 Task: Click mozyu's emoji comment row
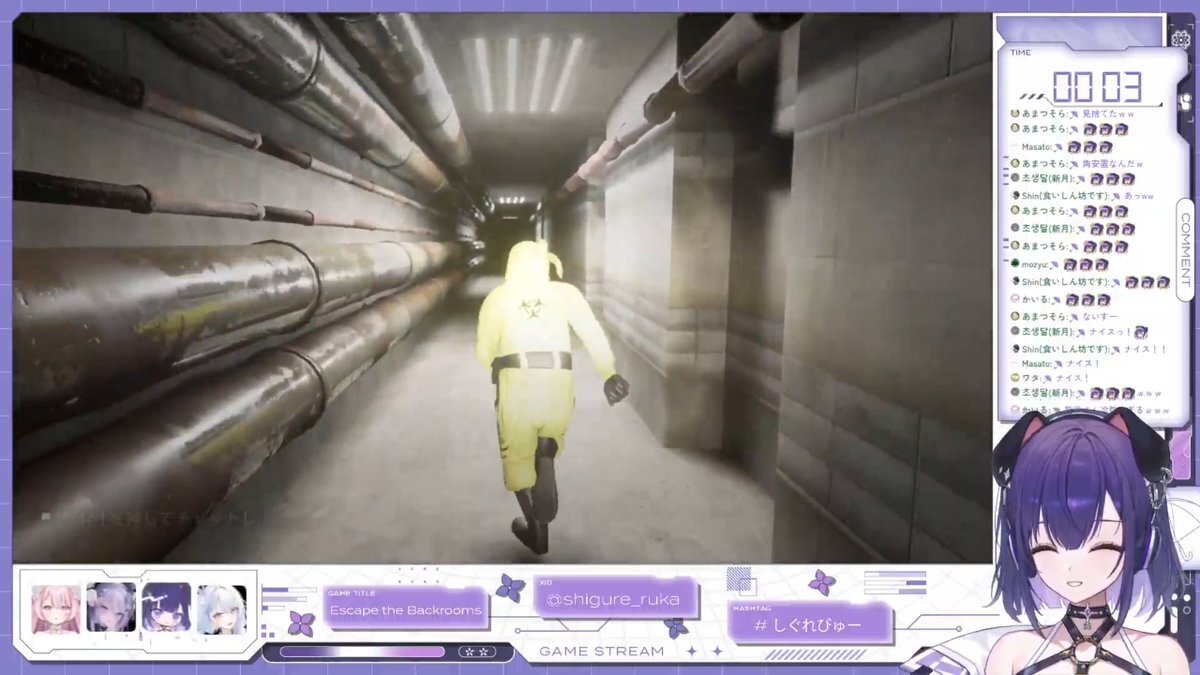coord(1059,264)
